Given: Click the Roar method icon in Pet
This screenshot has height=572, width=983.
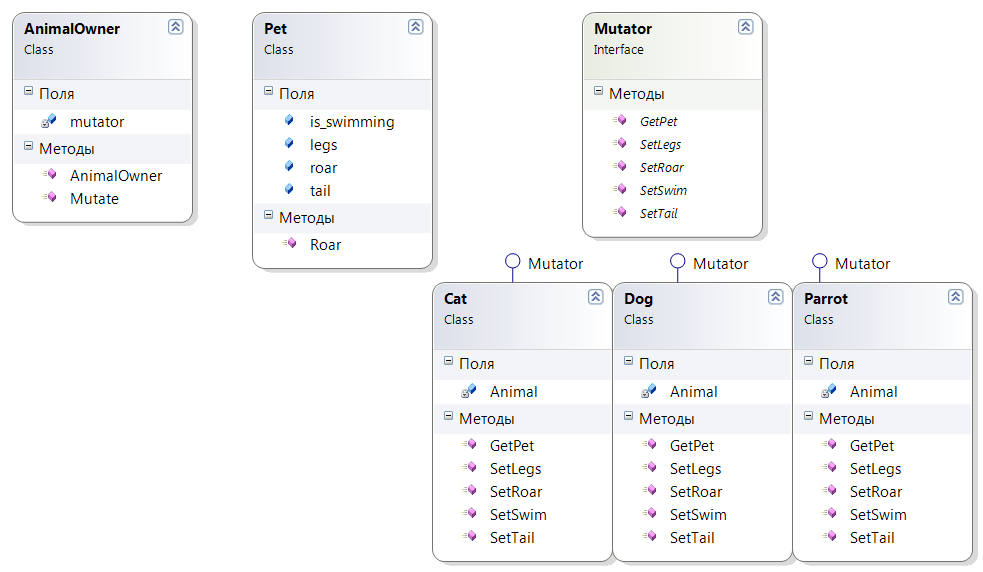Looking at the screenshot, I should click(x=289, y=243).
